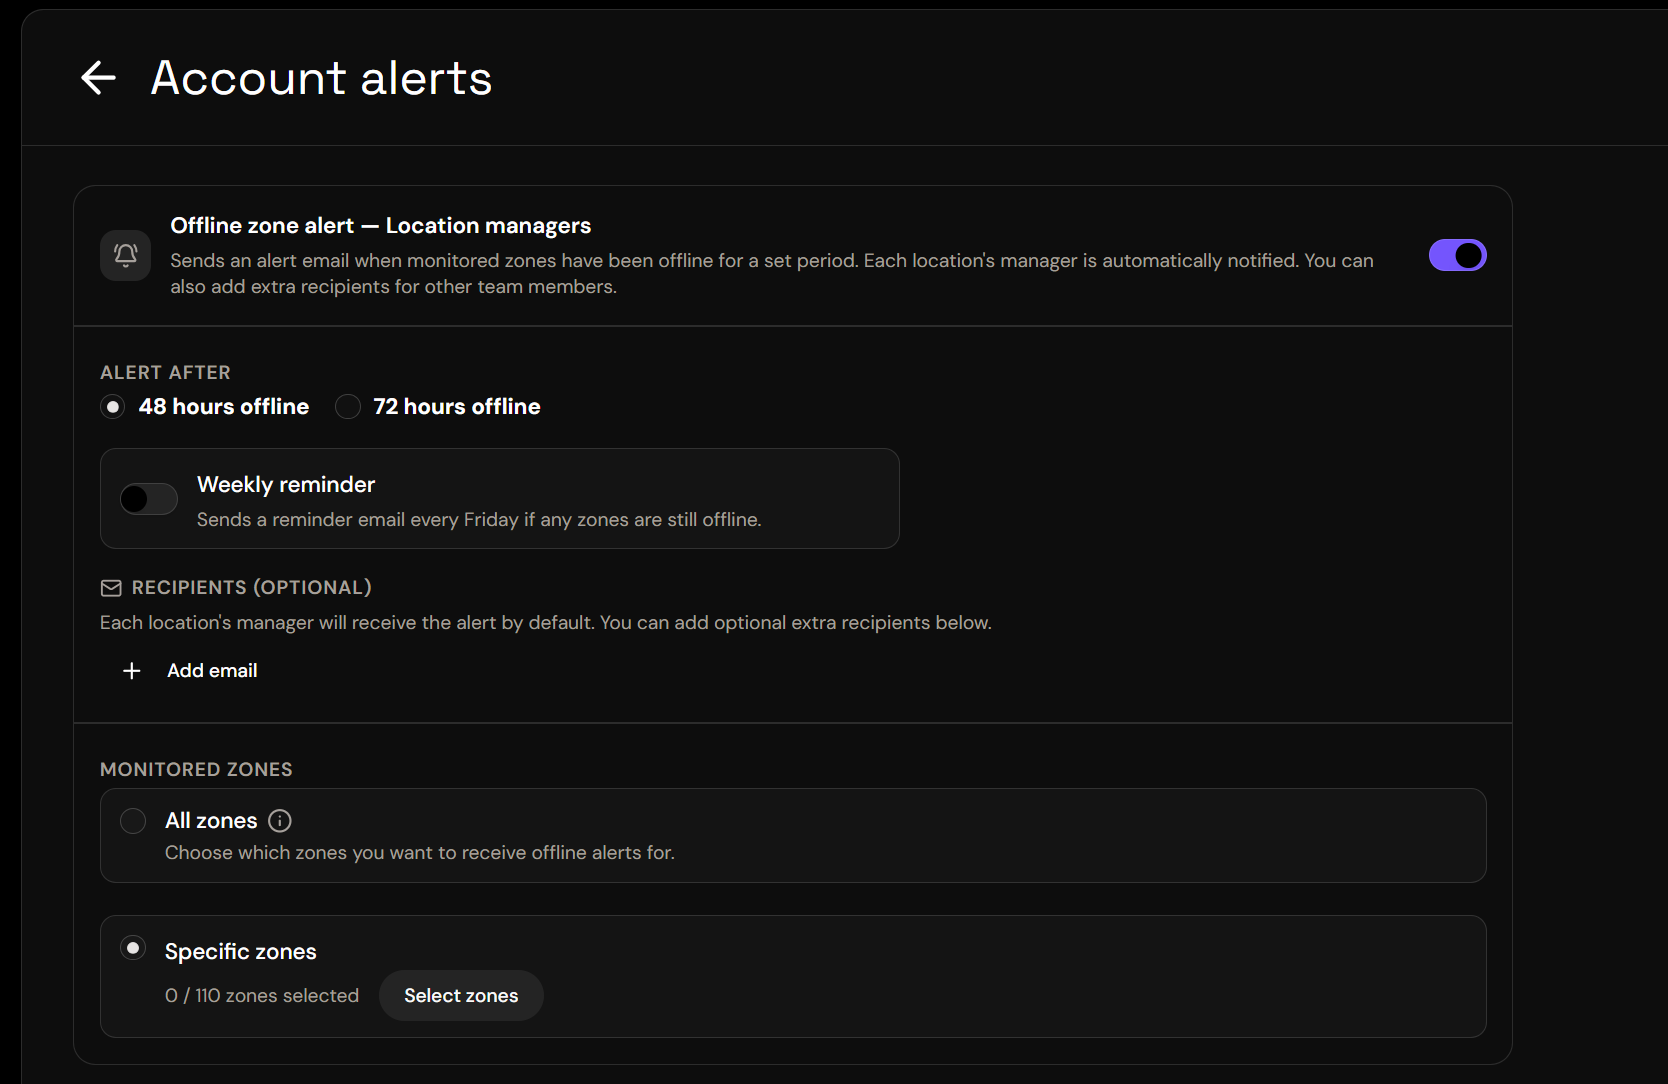Click the '0 / 110 zones selected' counter

262,996
